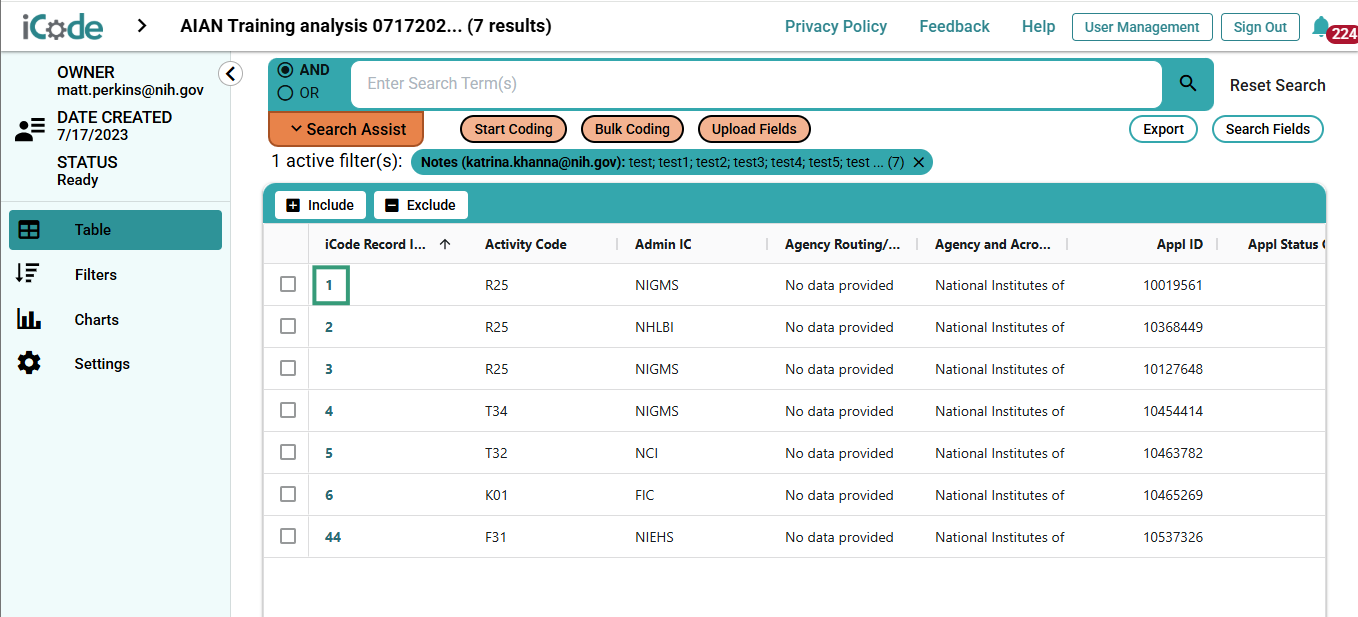The width and height of the screenshot is (1358, 617).
Task: Remove the Notes filter chip with X
Action: (919, 162)
